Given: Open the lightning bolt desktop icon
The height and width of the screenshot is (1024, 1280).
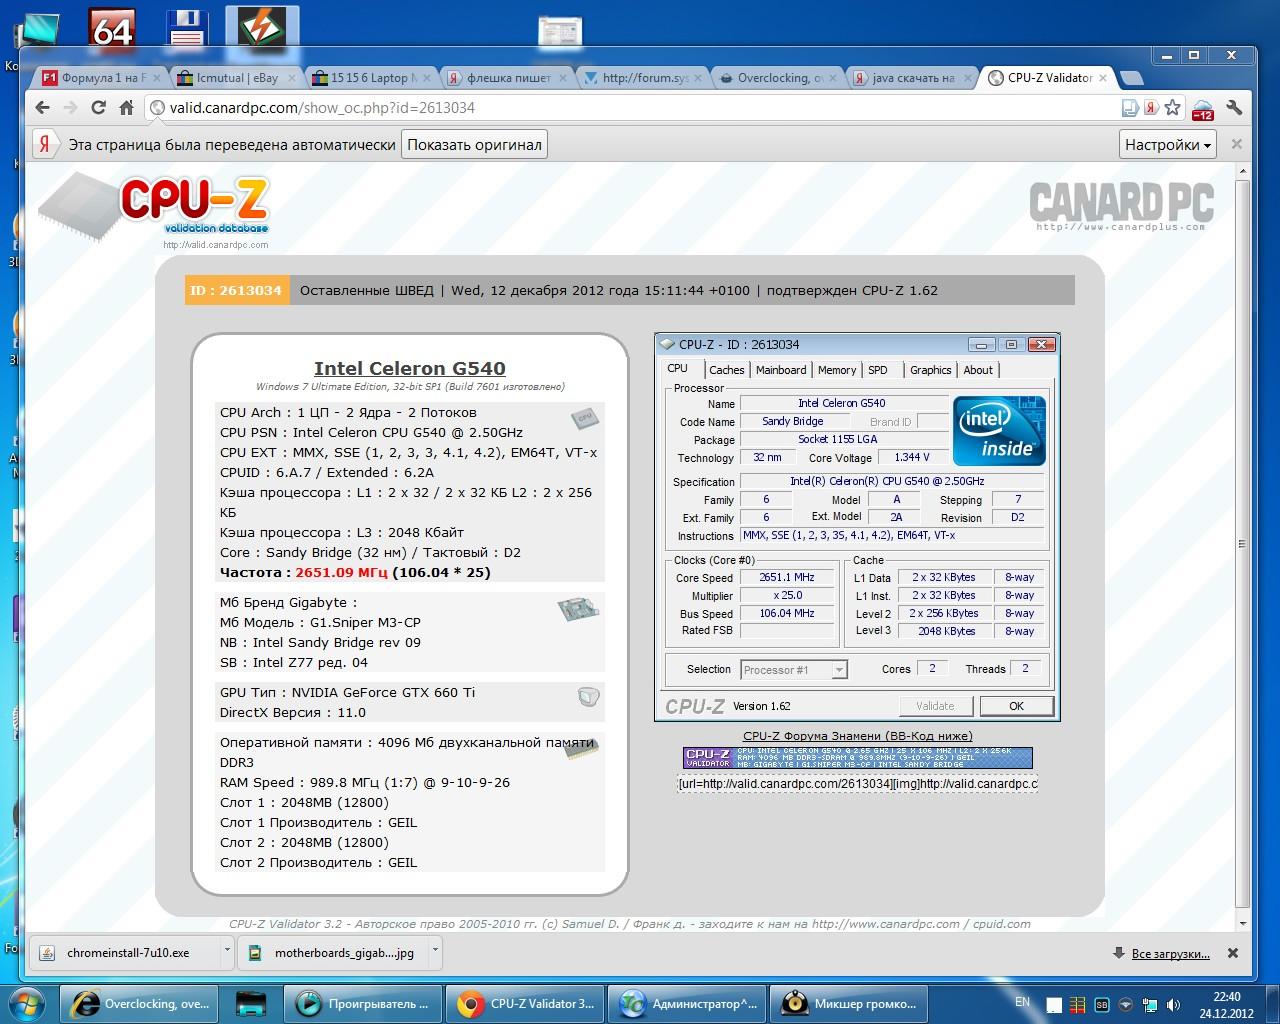Looking at the screenshot, I should pyautogui.click(x=262, y=28).
